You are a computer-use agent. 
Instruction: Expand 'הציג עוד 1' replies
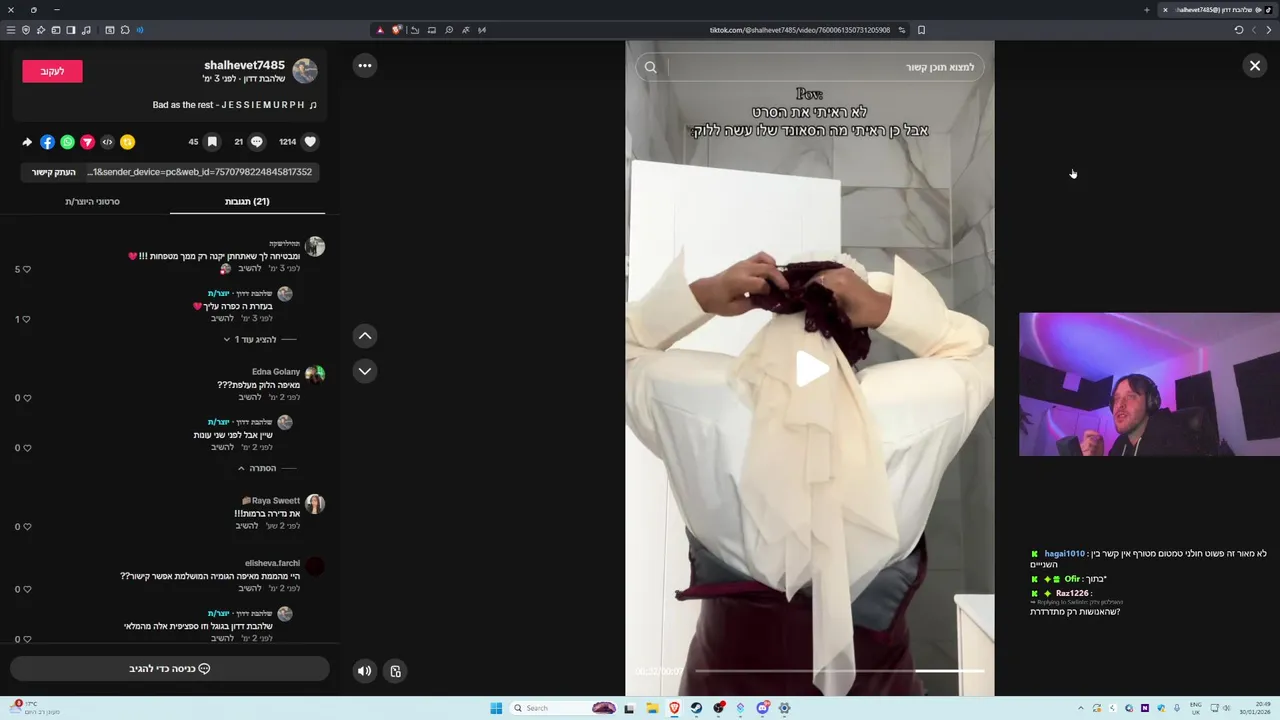click(x=255, y=340)
